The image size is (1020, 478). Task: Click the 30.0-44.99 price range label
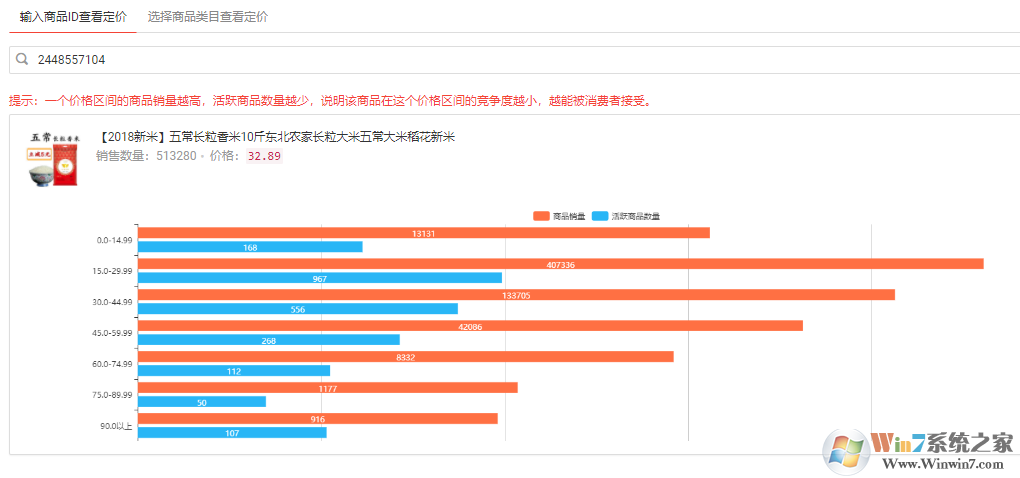pyautogui.click(x=113, y=302)
